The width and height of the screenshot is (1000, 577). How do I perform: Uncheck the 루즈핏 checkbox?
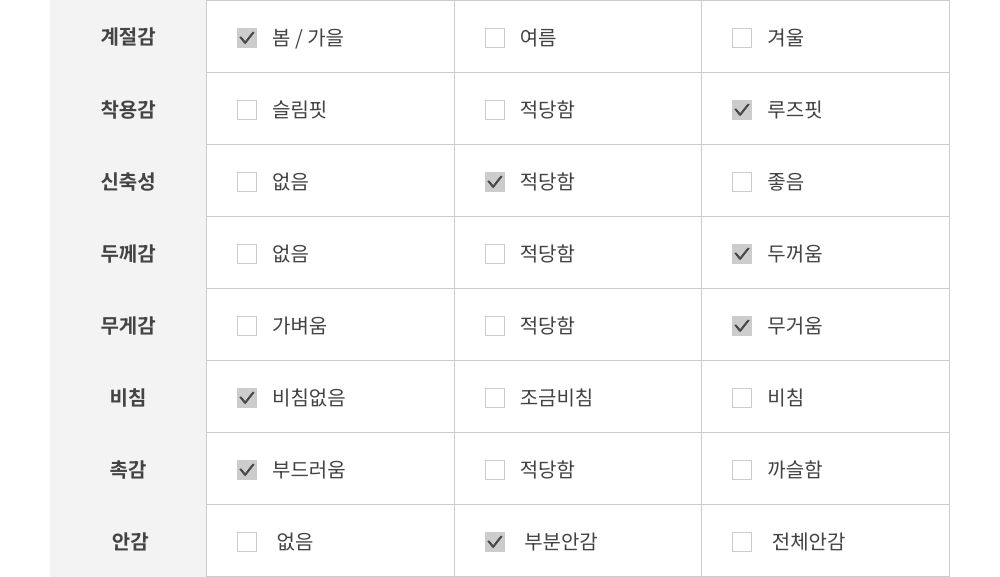pyautogui.click(x=742, y=110)
